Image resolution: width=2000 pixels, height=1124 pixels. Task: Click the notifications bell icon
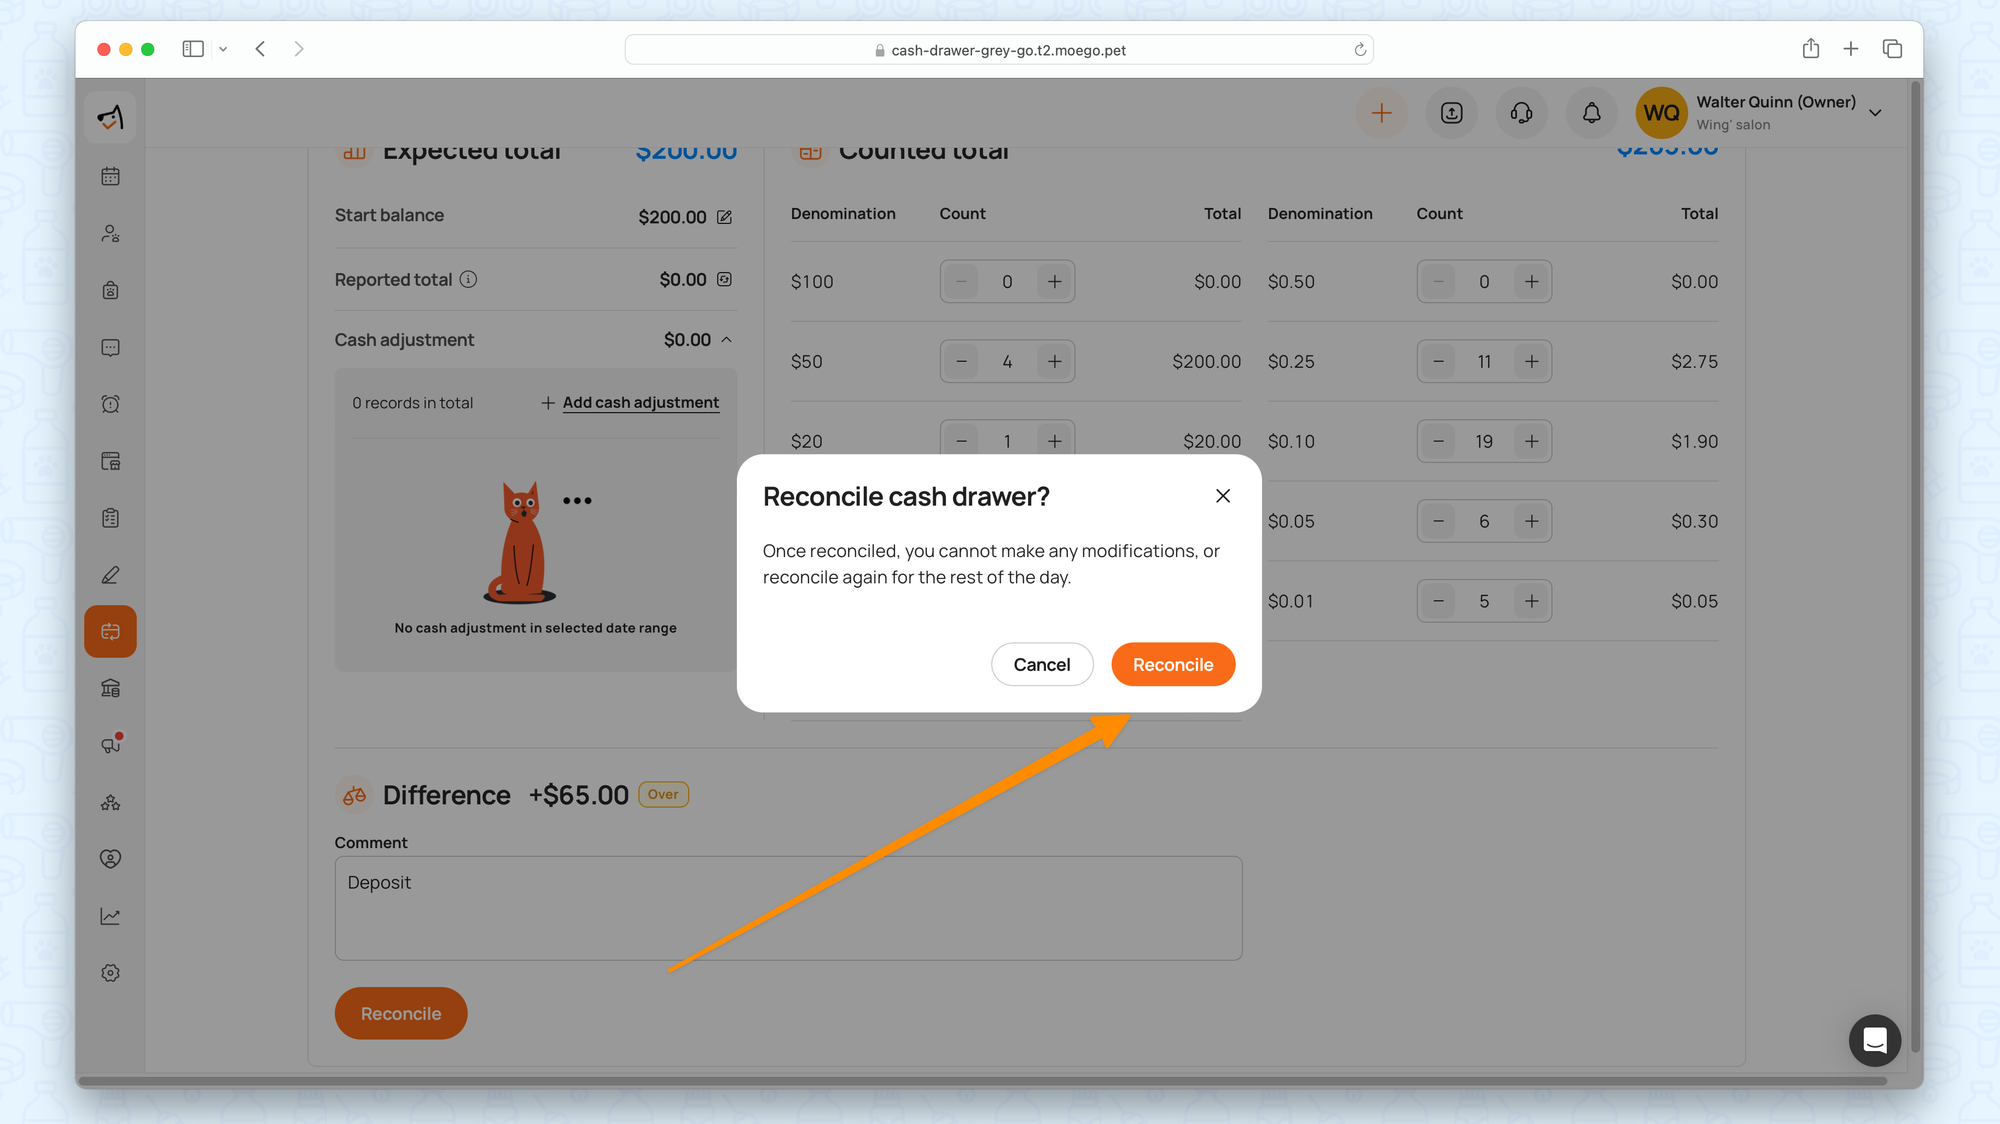(x=1591, y=113)
